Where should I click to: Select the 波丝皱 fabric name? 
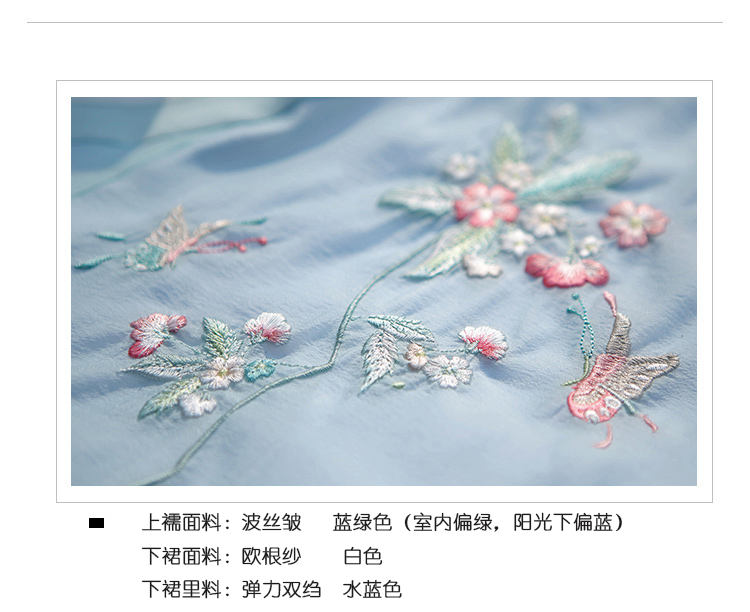pos(271,523)
